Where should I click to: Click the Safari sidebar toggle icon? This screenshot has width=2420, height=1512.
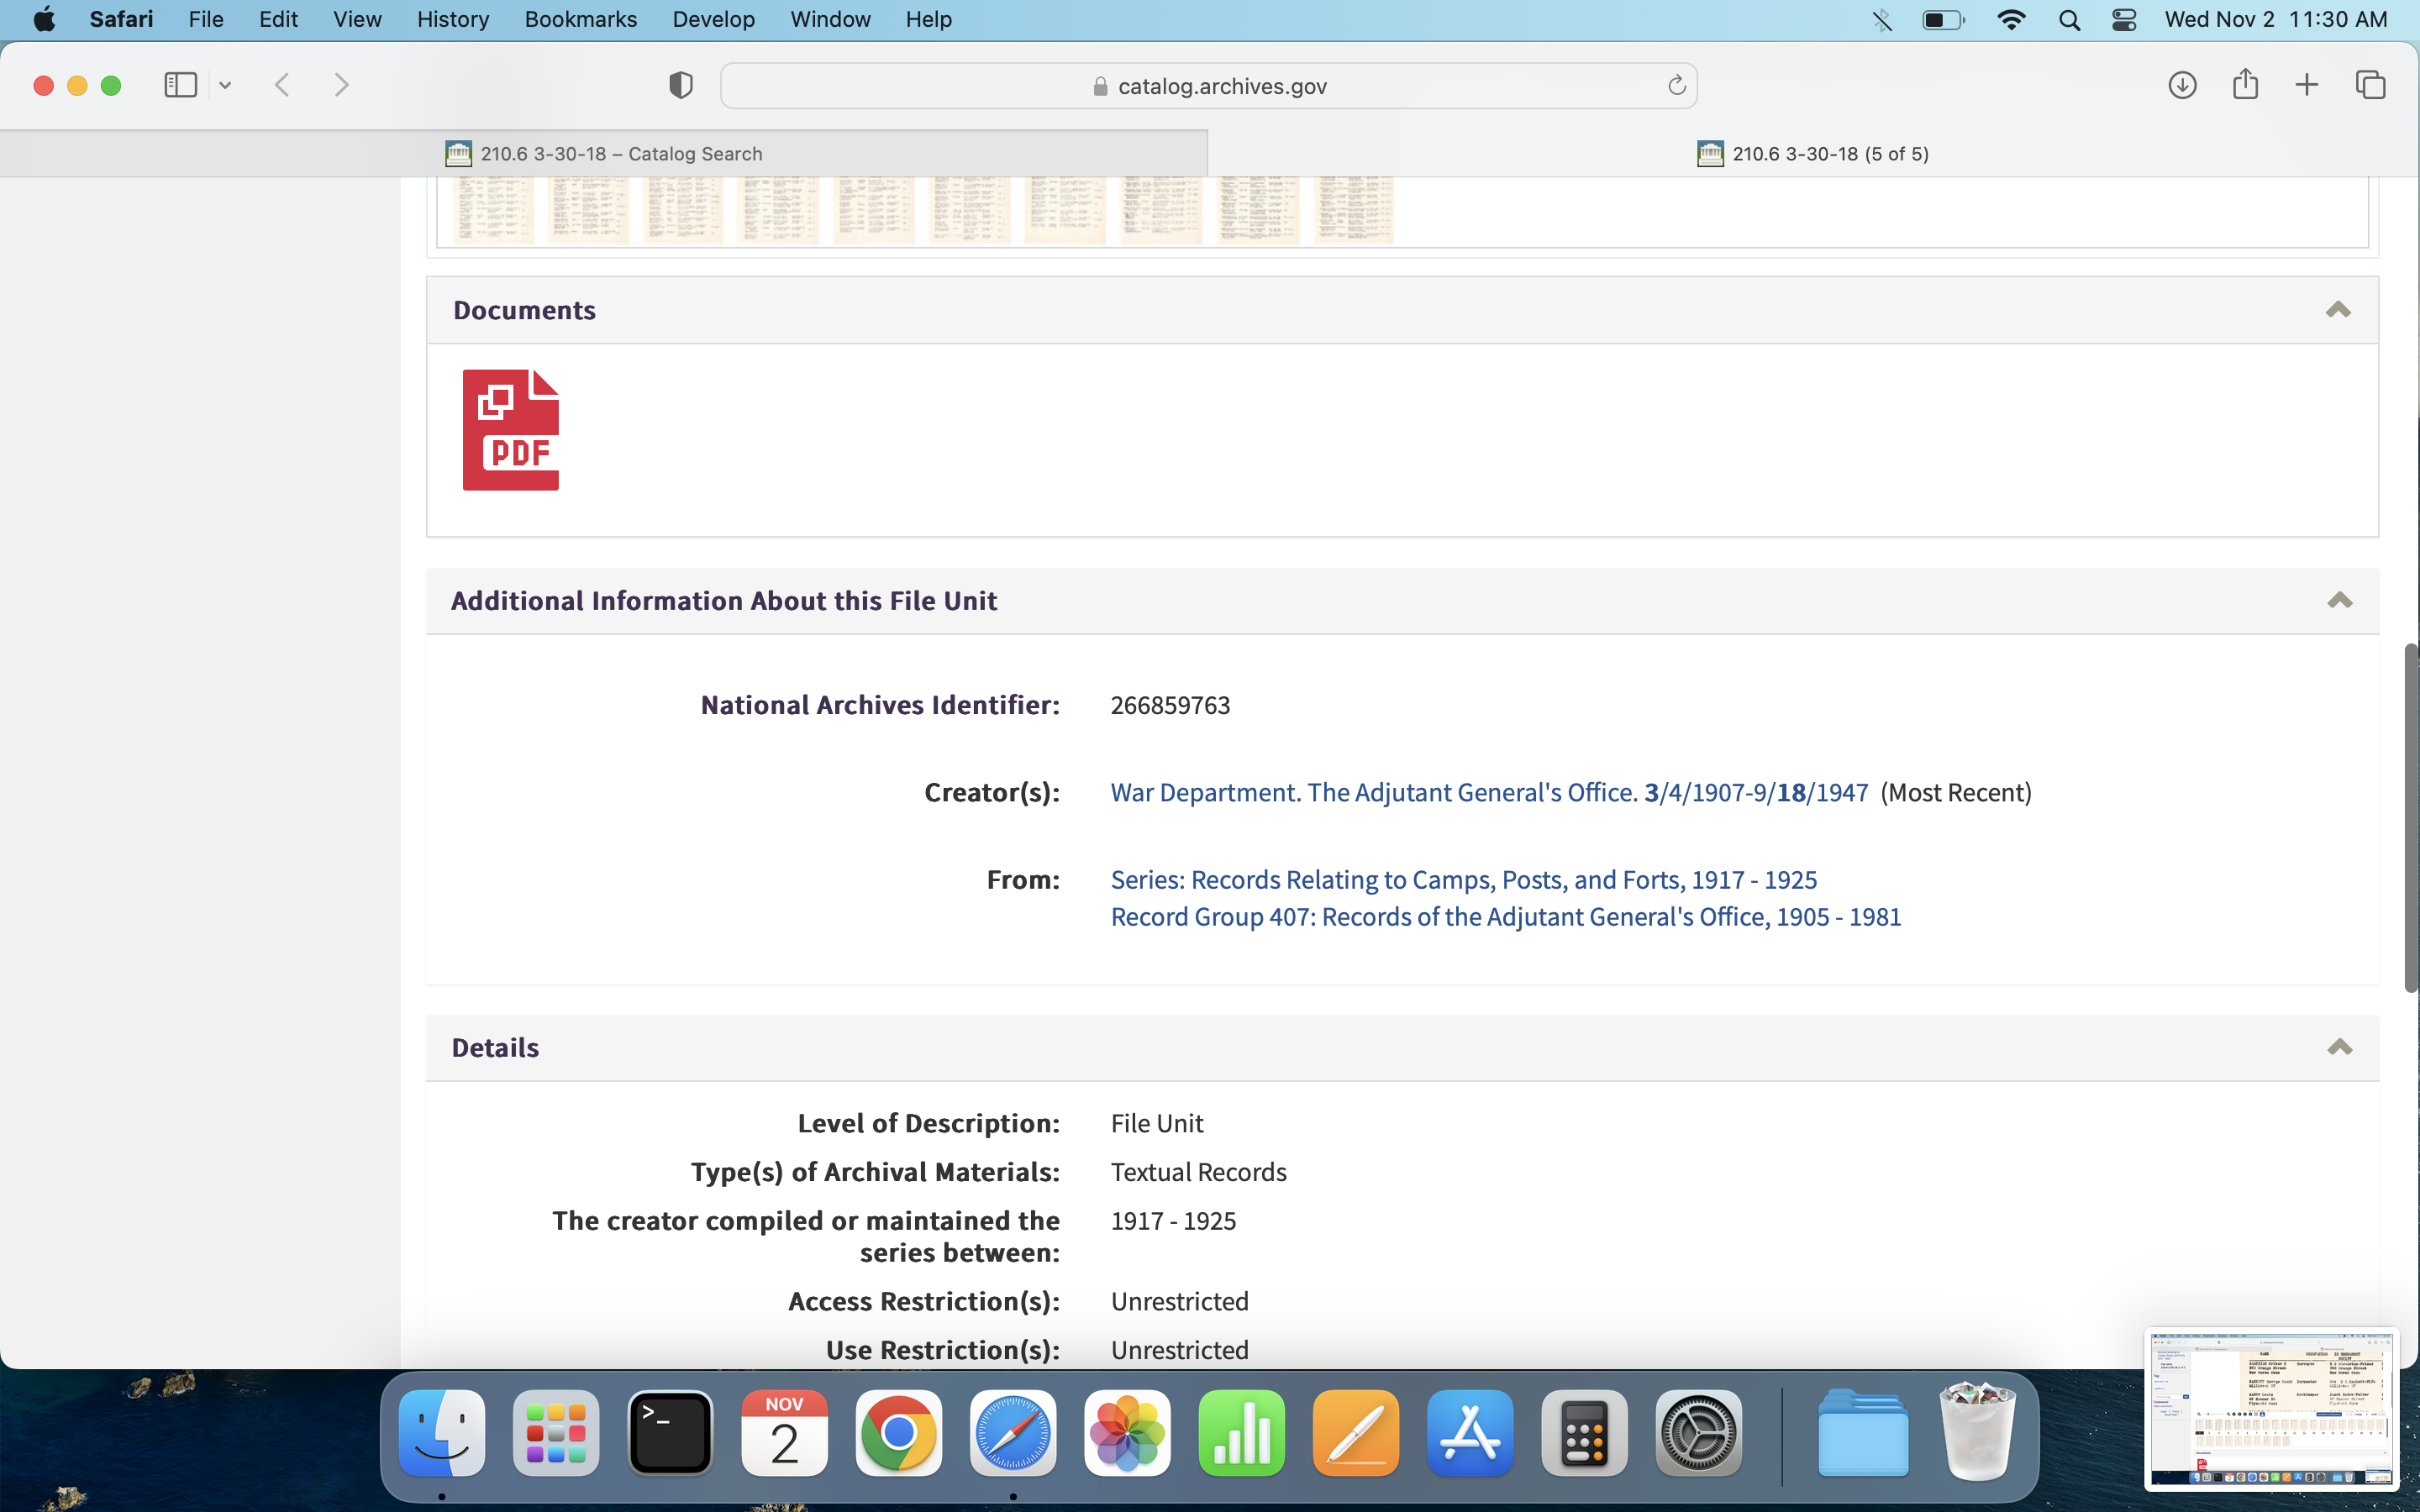coord(180,85)
